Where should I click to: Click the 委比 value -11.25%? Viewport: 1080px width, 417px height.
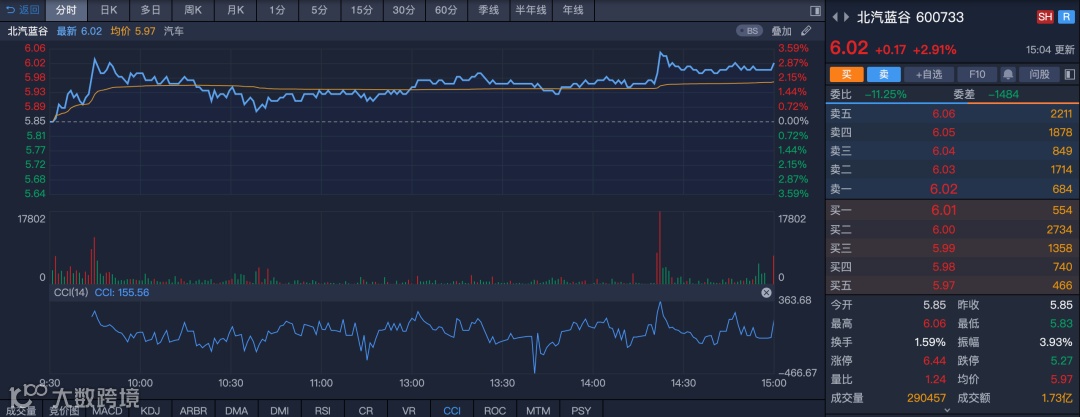[x=886, y=94]
